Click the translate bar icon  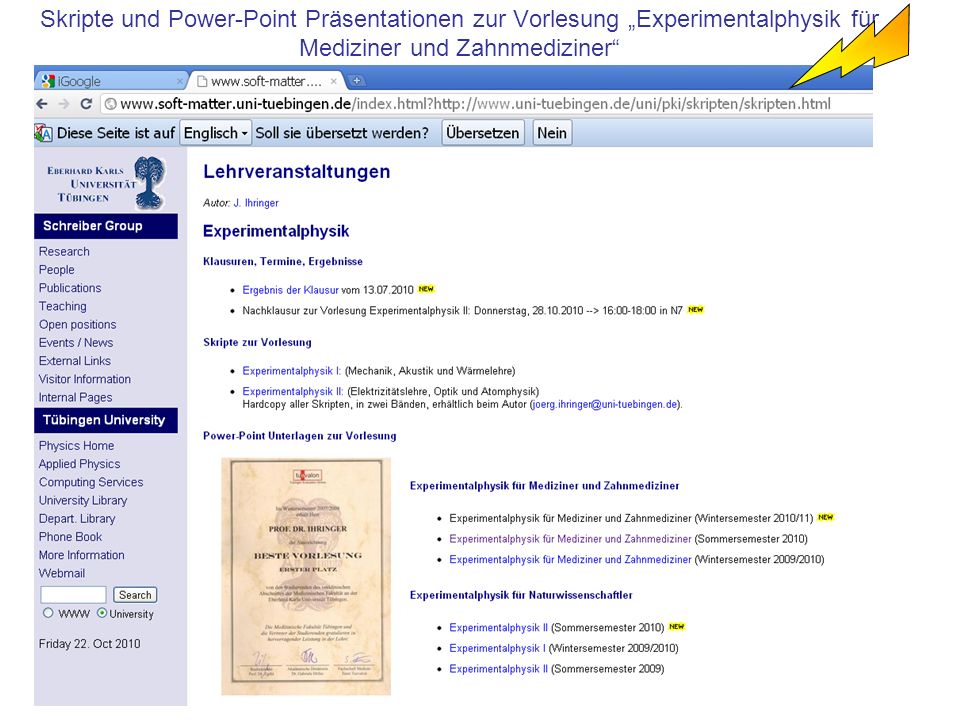tap(43, 133)
